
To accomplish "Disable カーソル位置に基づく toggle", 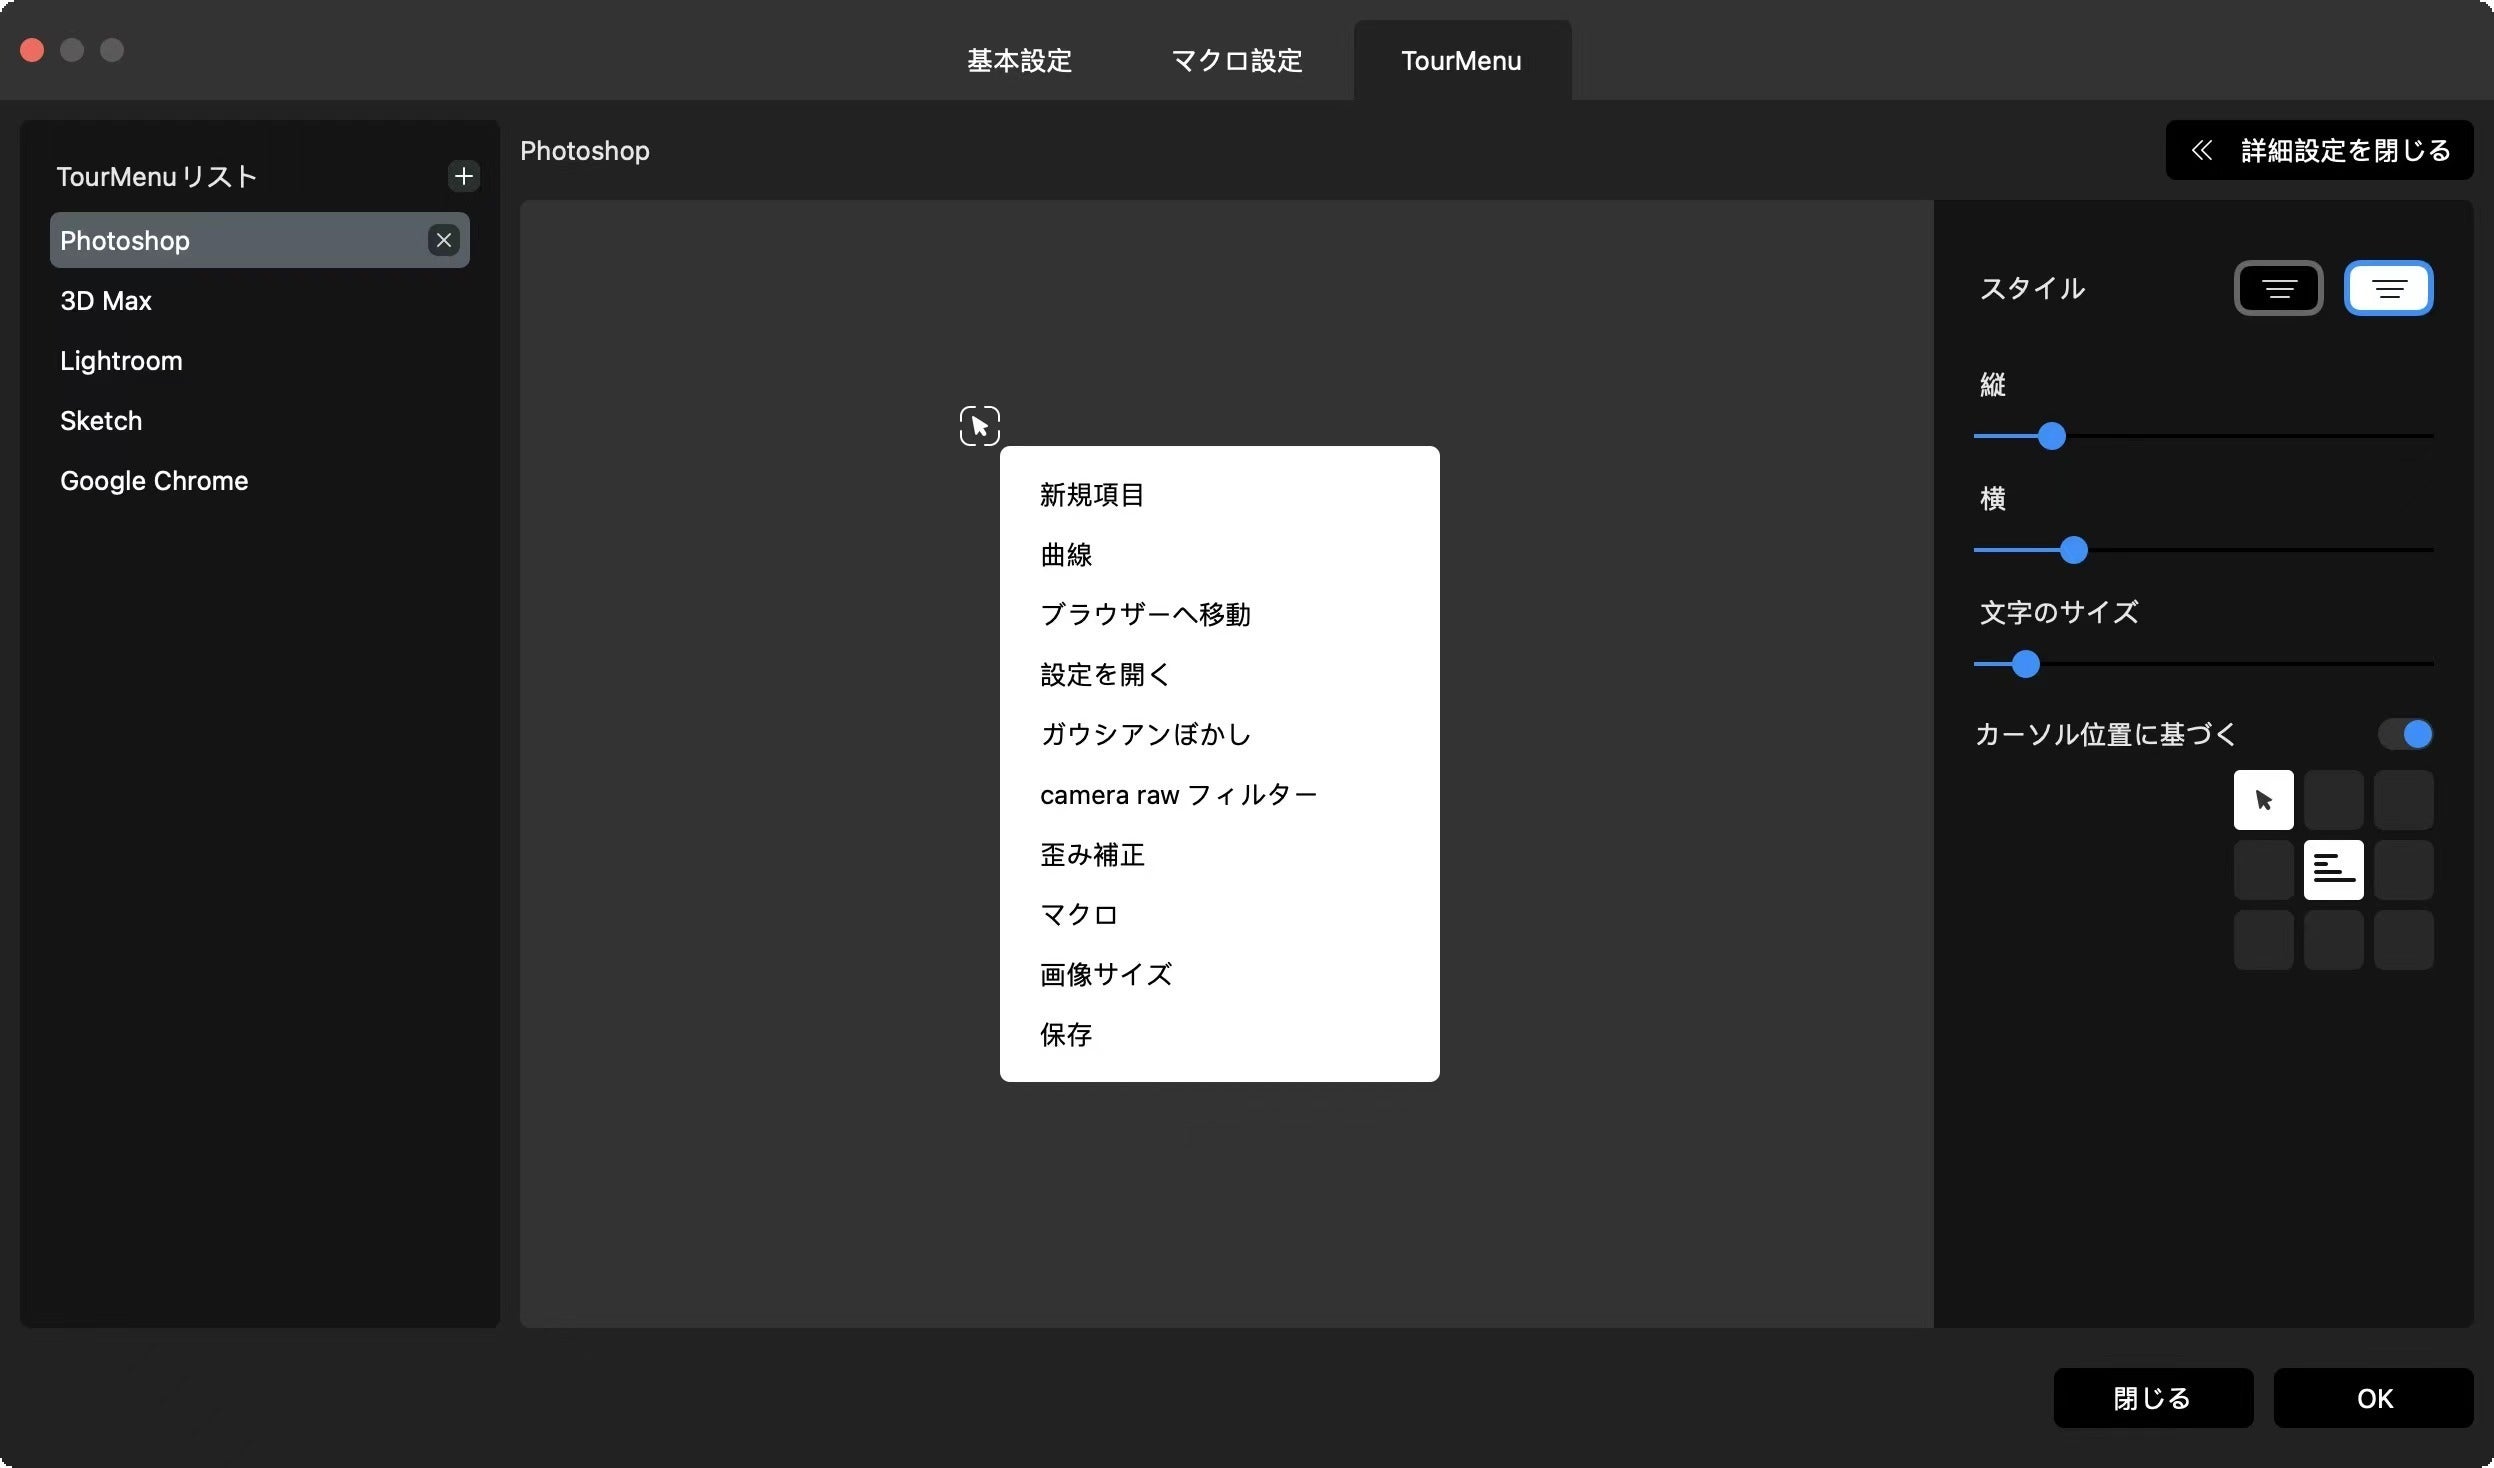I will point(2405,734).
